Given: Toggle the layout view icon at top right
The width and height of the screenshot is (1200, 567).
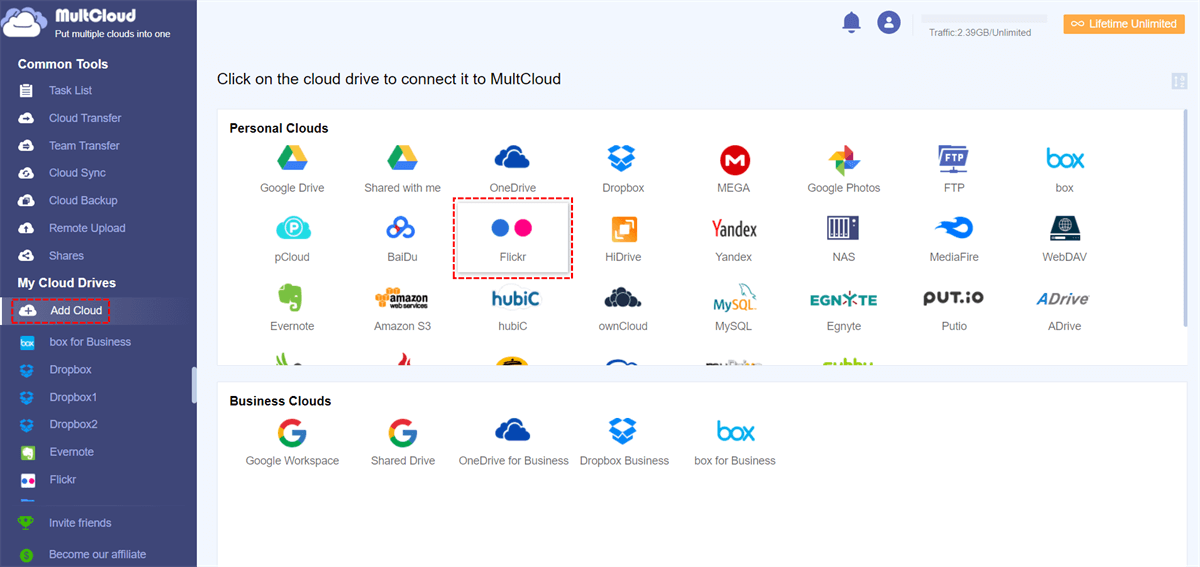Looking at the screenshot, I should coord(1179,81).
